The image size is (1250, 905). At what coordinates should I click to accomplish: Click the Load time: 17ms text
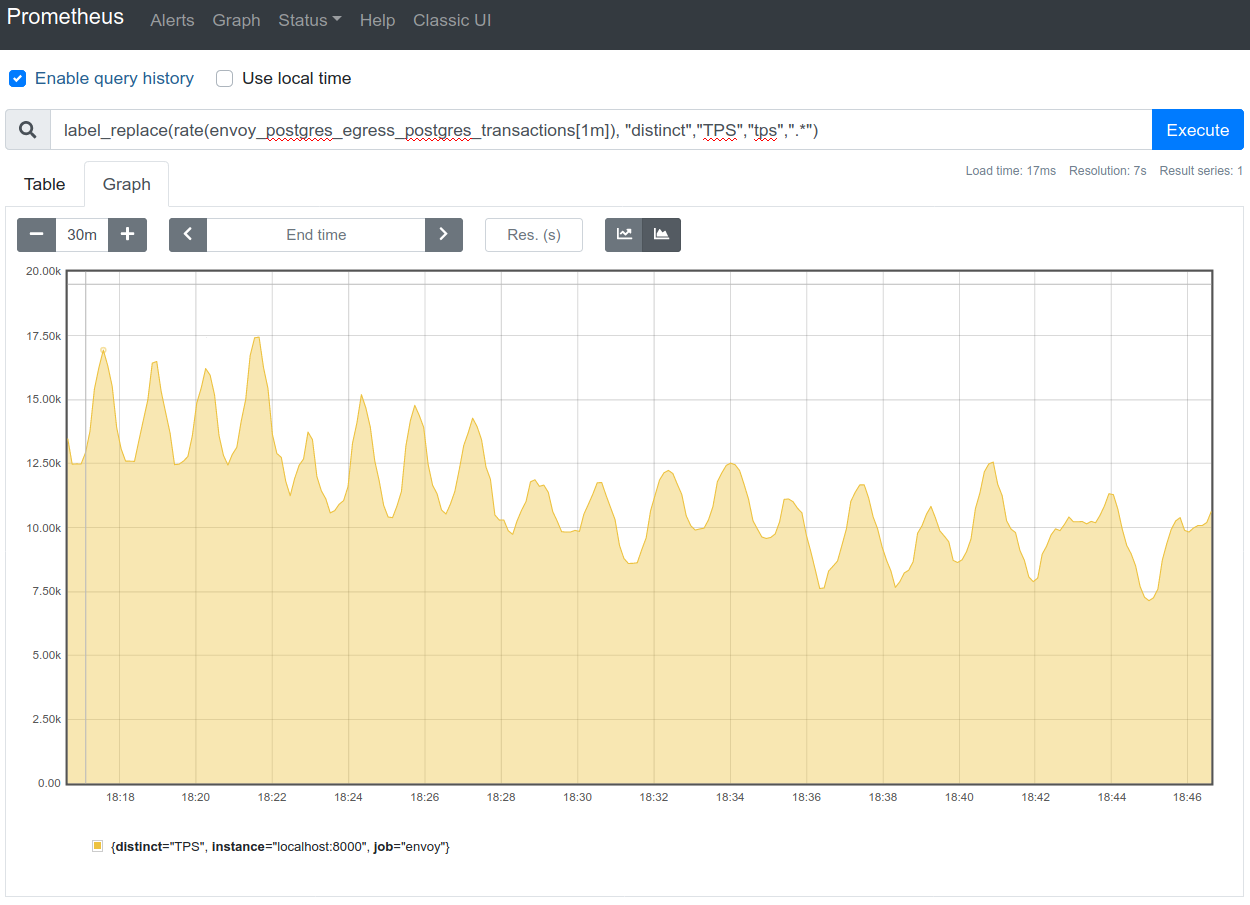click(x=1010, y=171)
